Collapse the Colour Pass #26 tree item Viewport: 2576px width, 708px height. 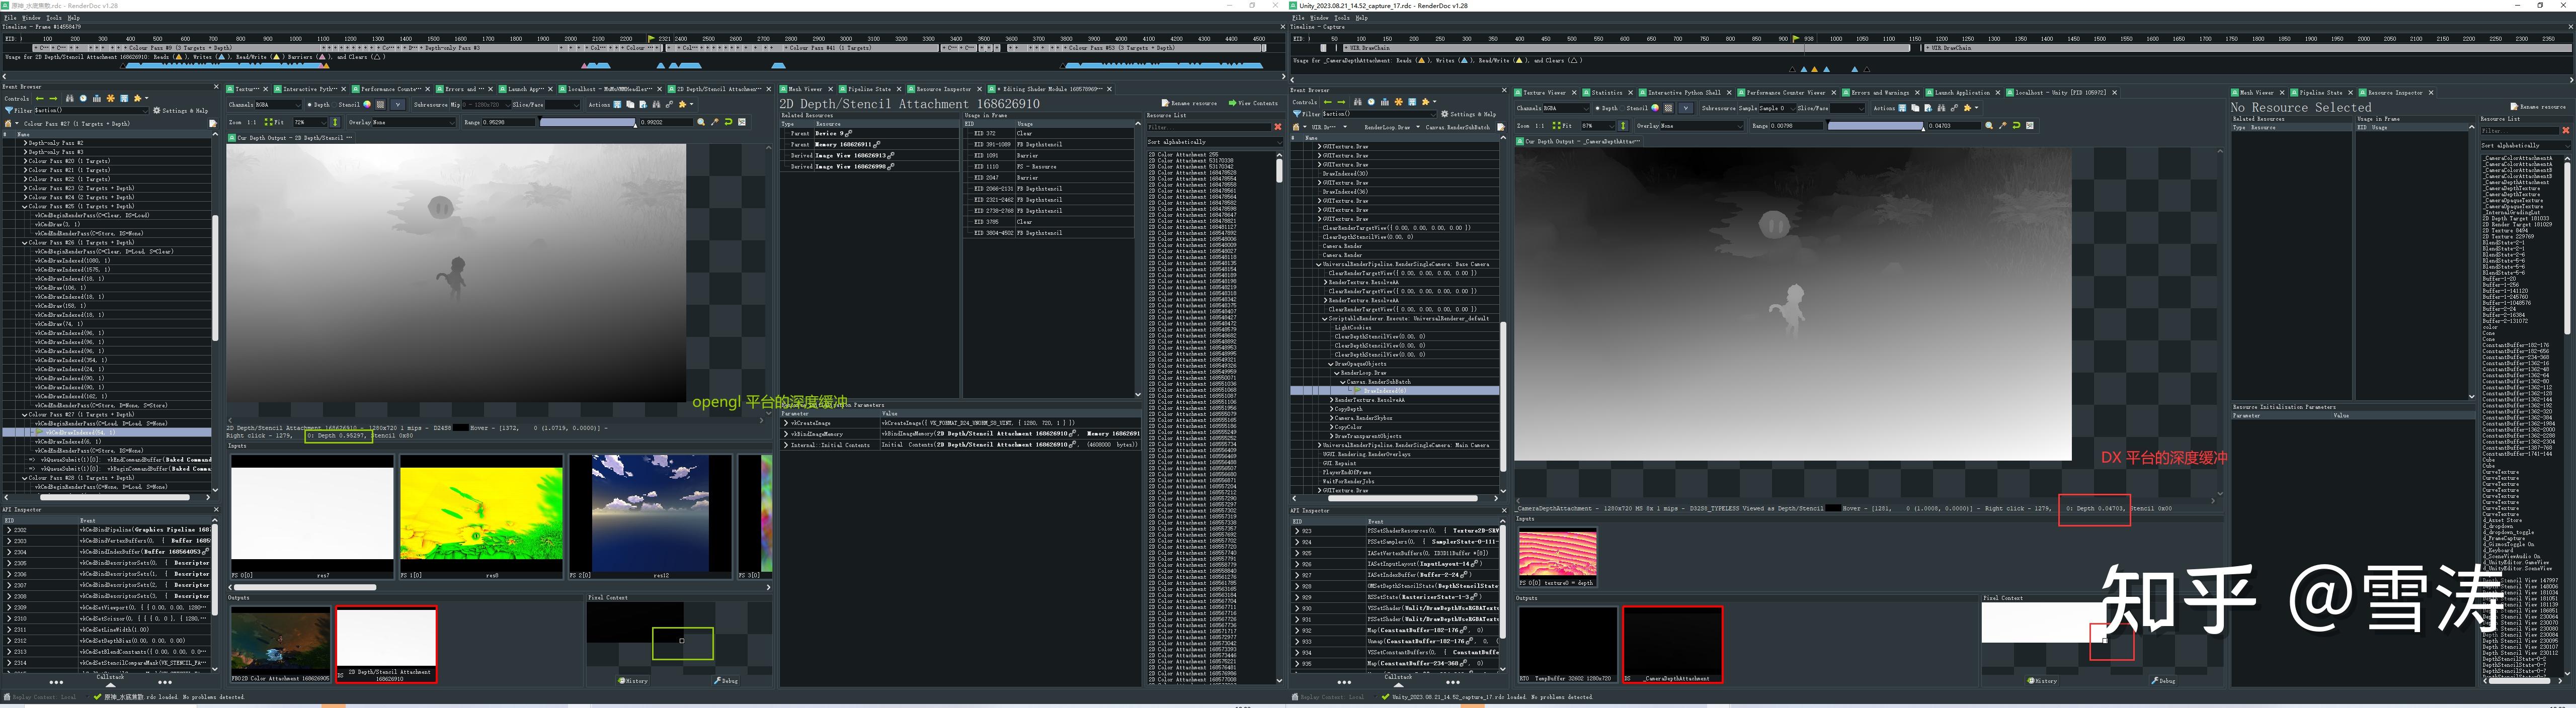click(25, 242)
